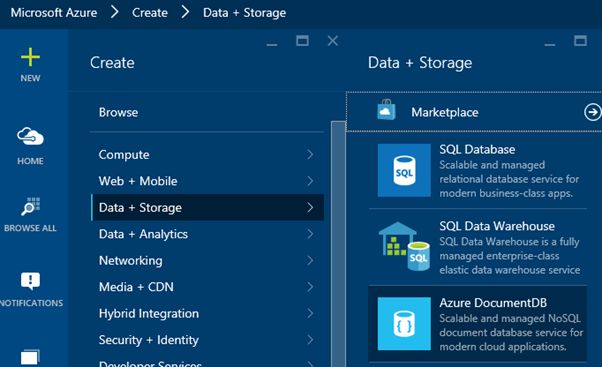This screenshot has height=367, width=602.
Task: Click the Create blade vertical scrollbar
Action: coord(338,244)
